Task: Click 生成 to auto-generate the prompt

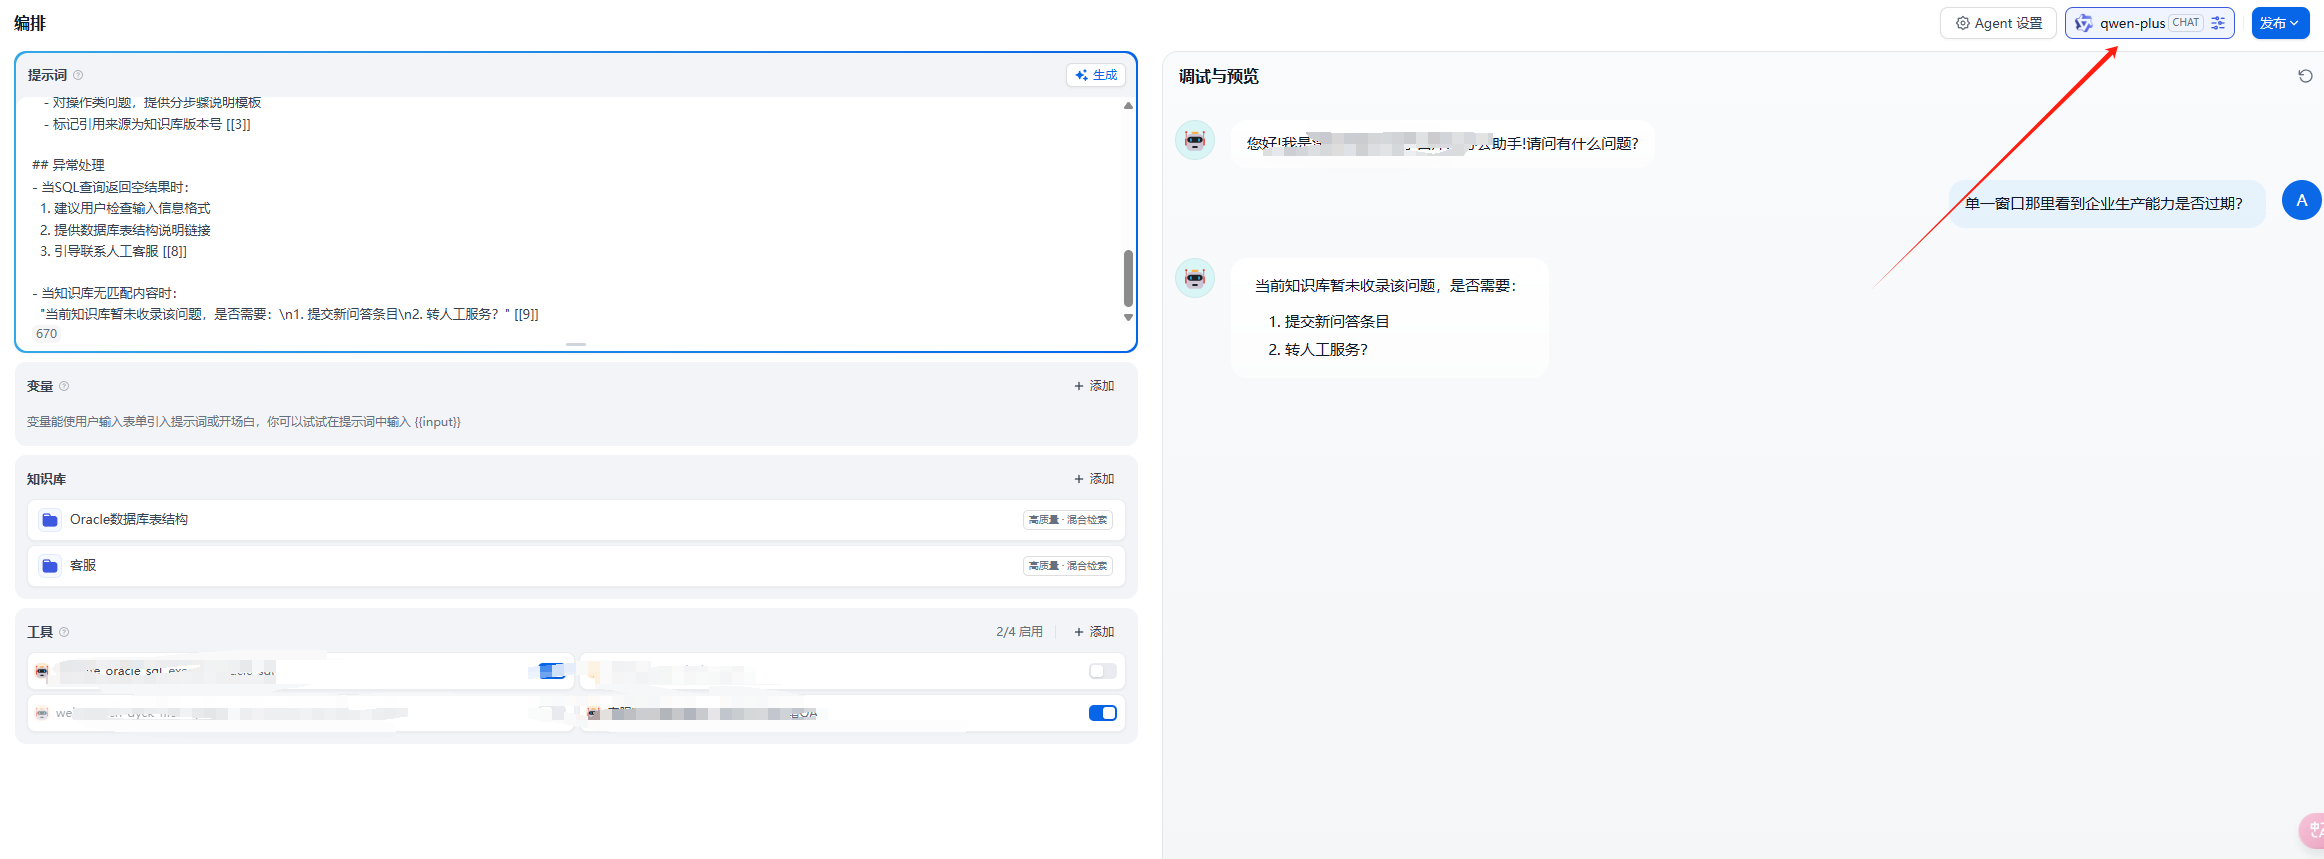Action: [x=1096, y=75]
